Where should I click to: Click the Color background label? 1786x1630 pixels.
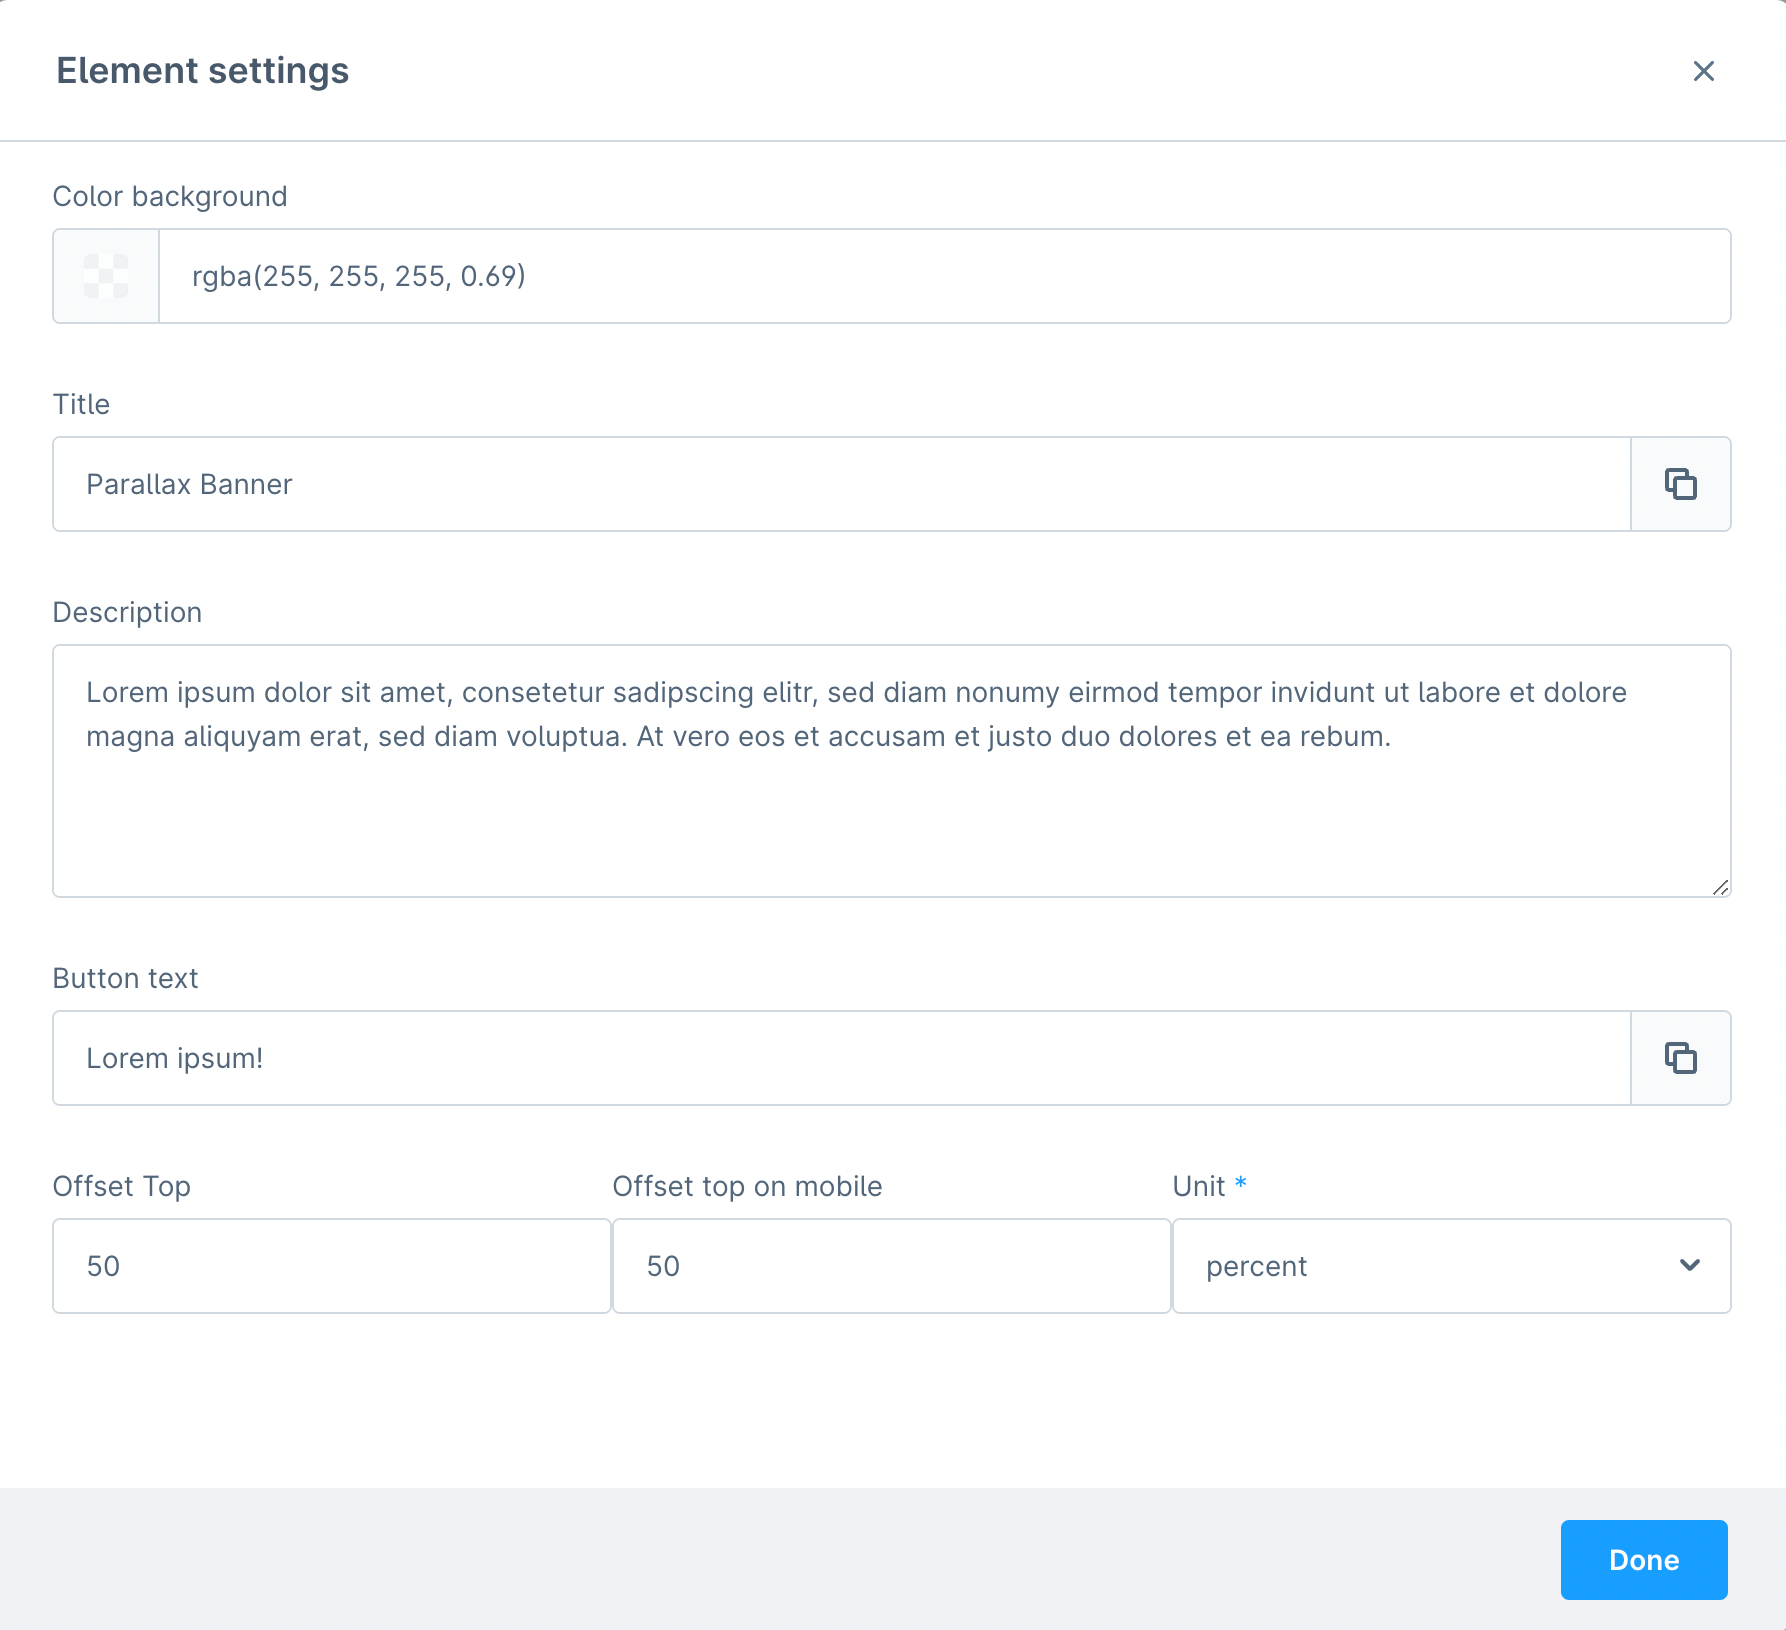(x=170, y=196)
